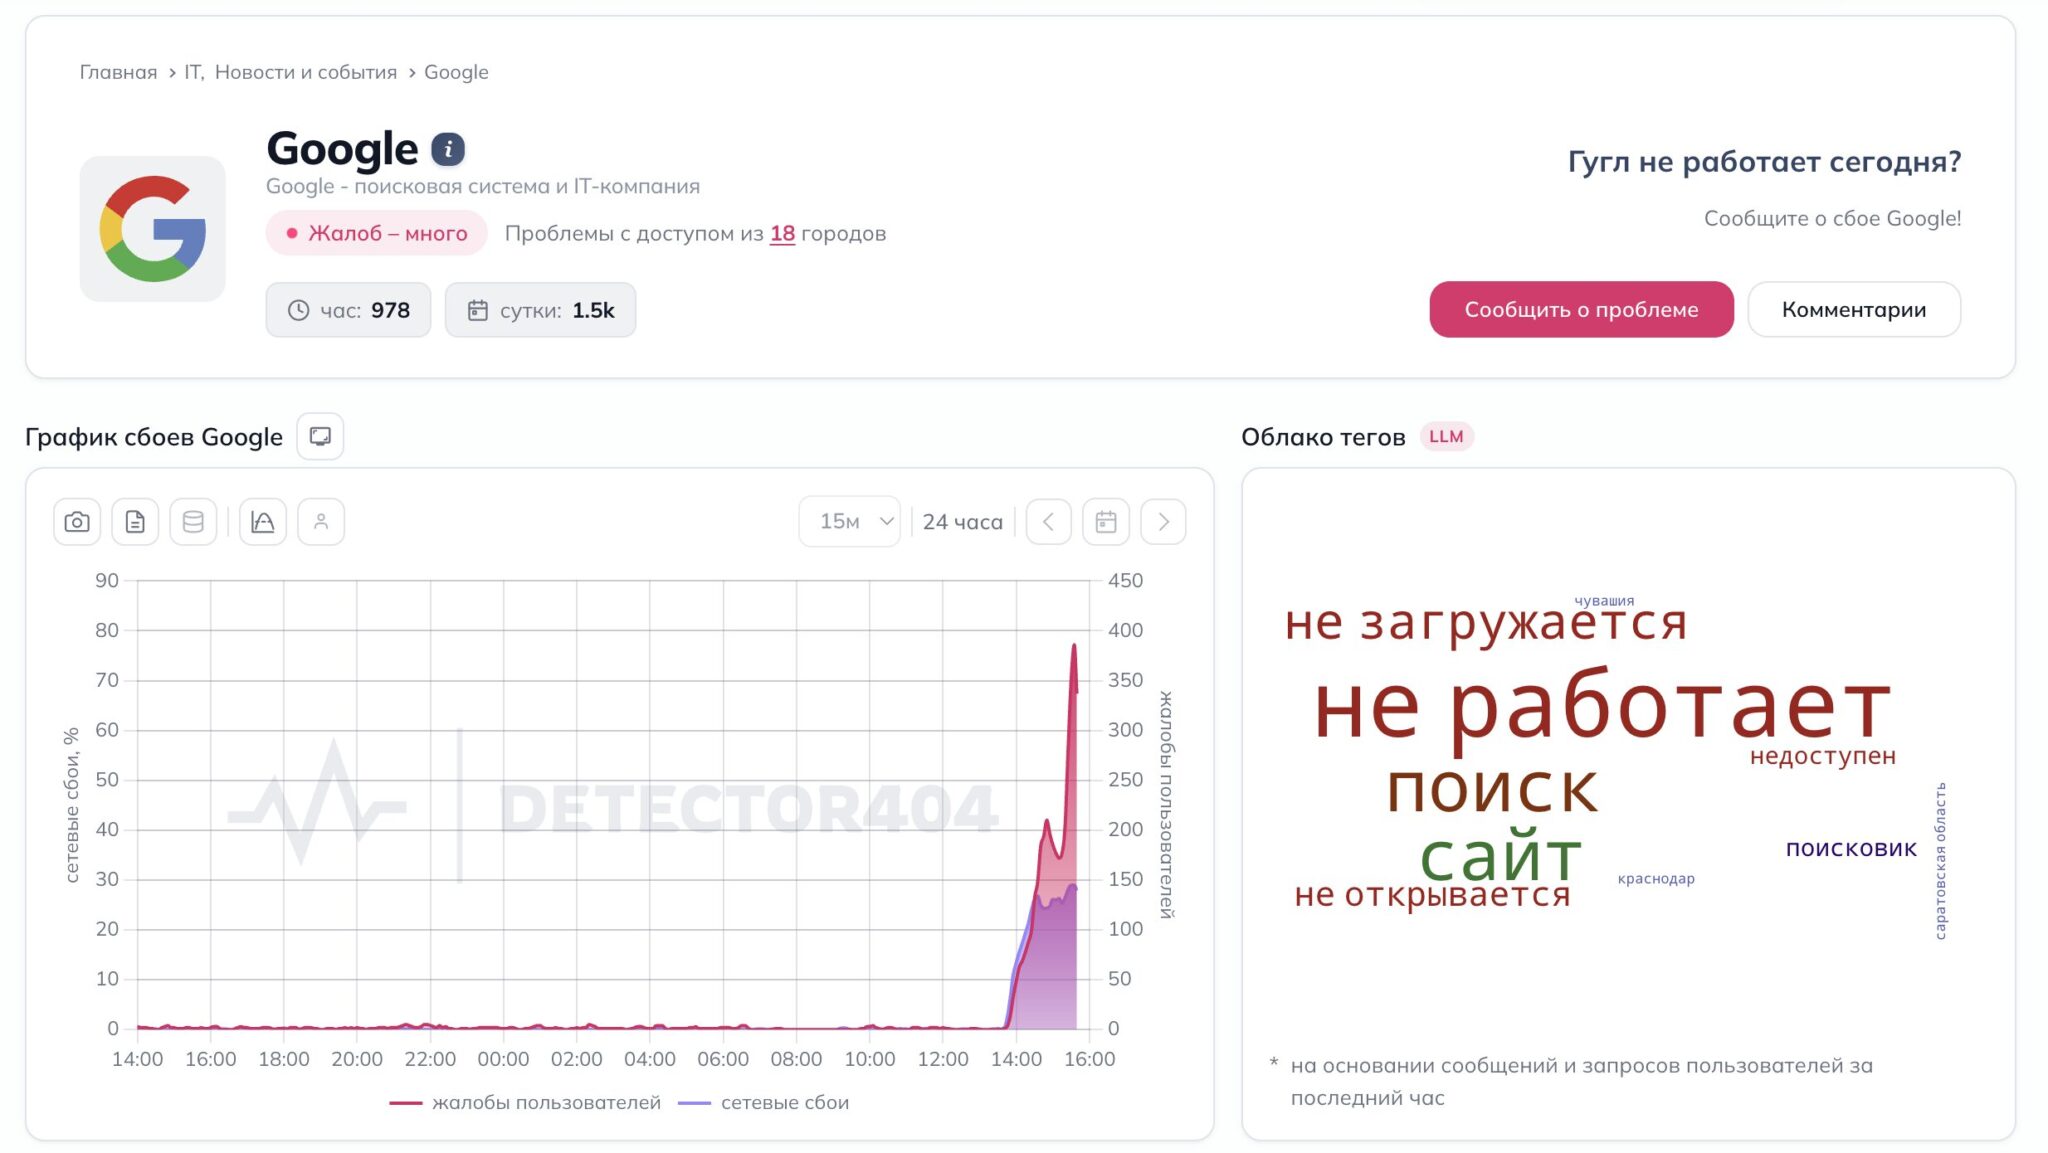Go to Главная breadcrumb
The height and width of the screenshot is (1153, 2048).
[x=118, y=72]
